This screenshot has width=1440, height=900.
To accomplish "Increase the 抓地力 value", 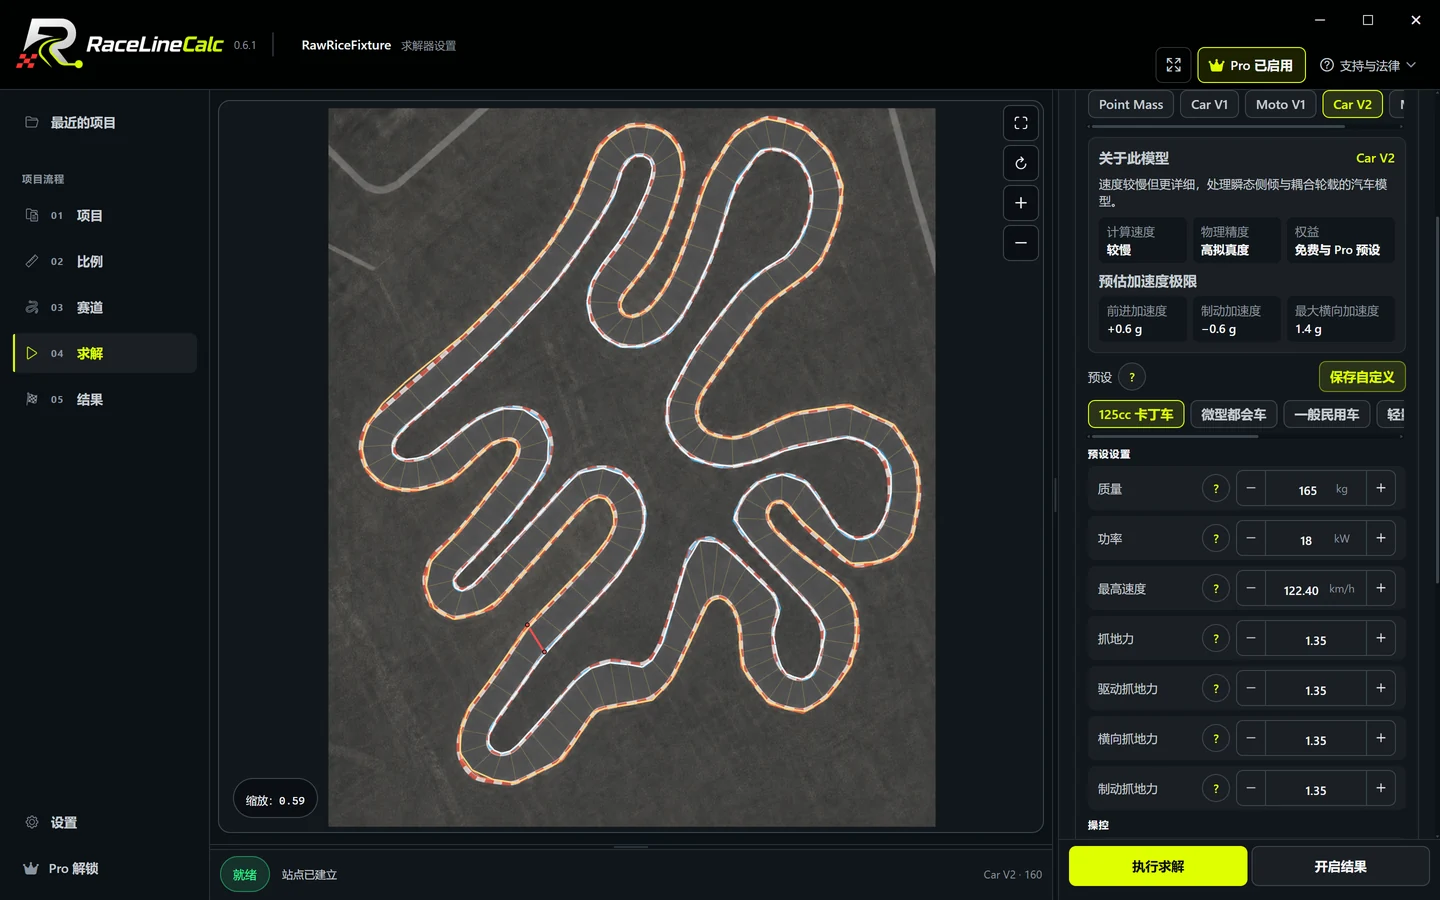I will pos(1381,638).
